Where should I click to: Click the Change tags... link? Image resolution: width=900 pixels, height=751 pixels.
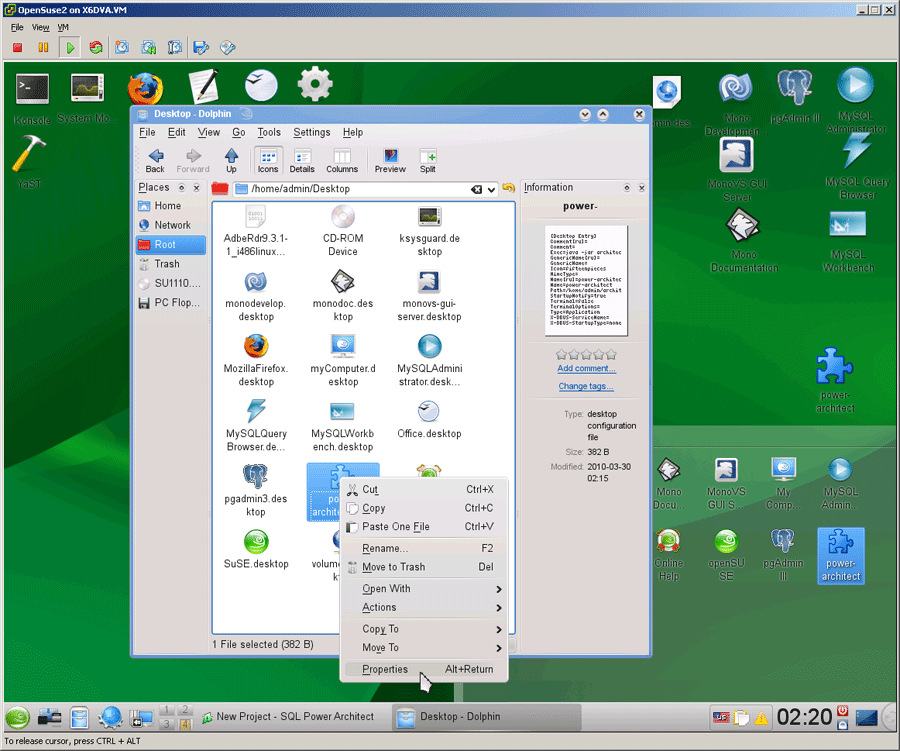[x=586, y=386]
